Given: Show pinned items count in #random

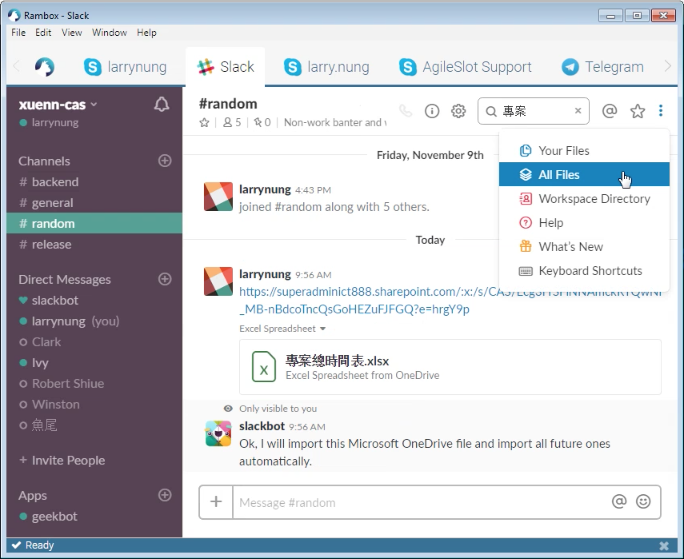Looking at the screenshot, I should click(x=262, y=123).
